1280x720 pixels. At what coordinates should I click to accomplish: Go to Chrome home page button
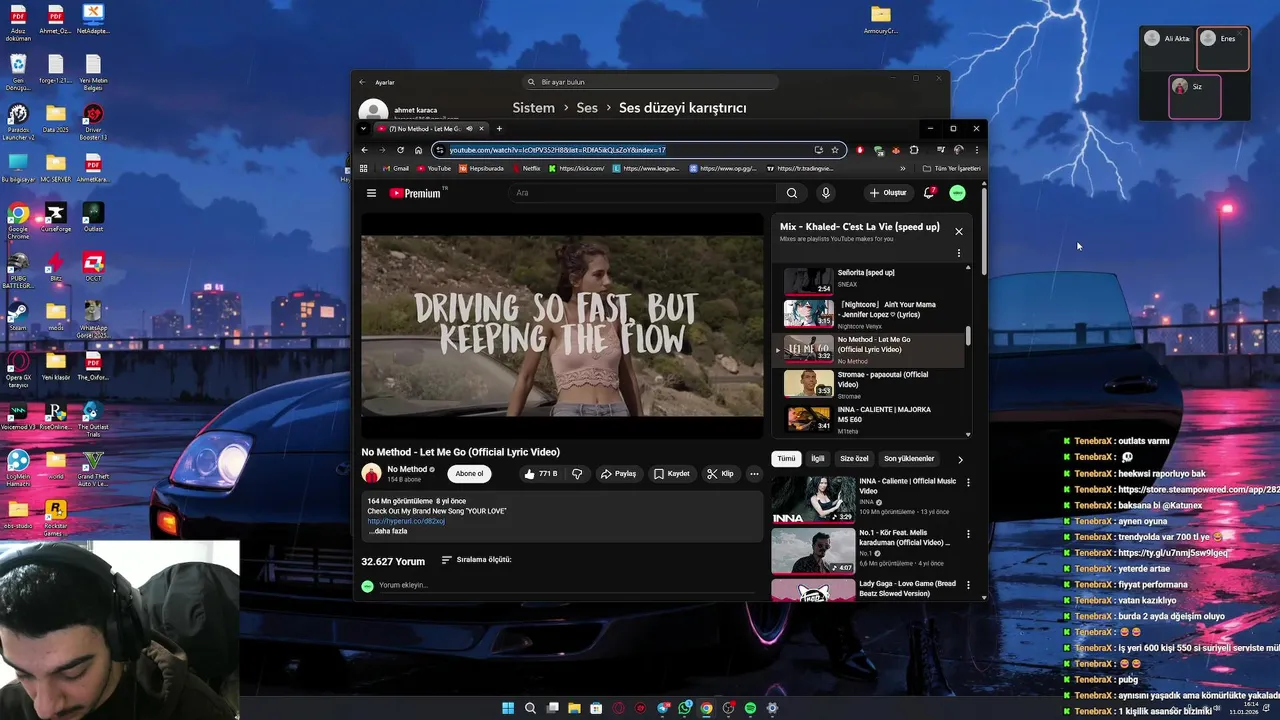coord(418,150)
